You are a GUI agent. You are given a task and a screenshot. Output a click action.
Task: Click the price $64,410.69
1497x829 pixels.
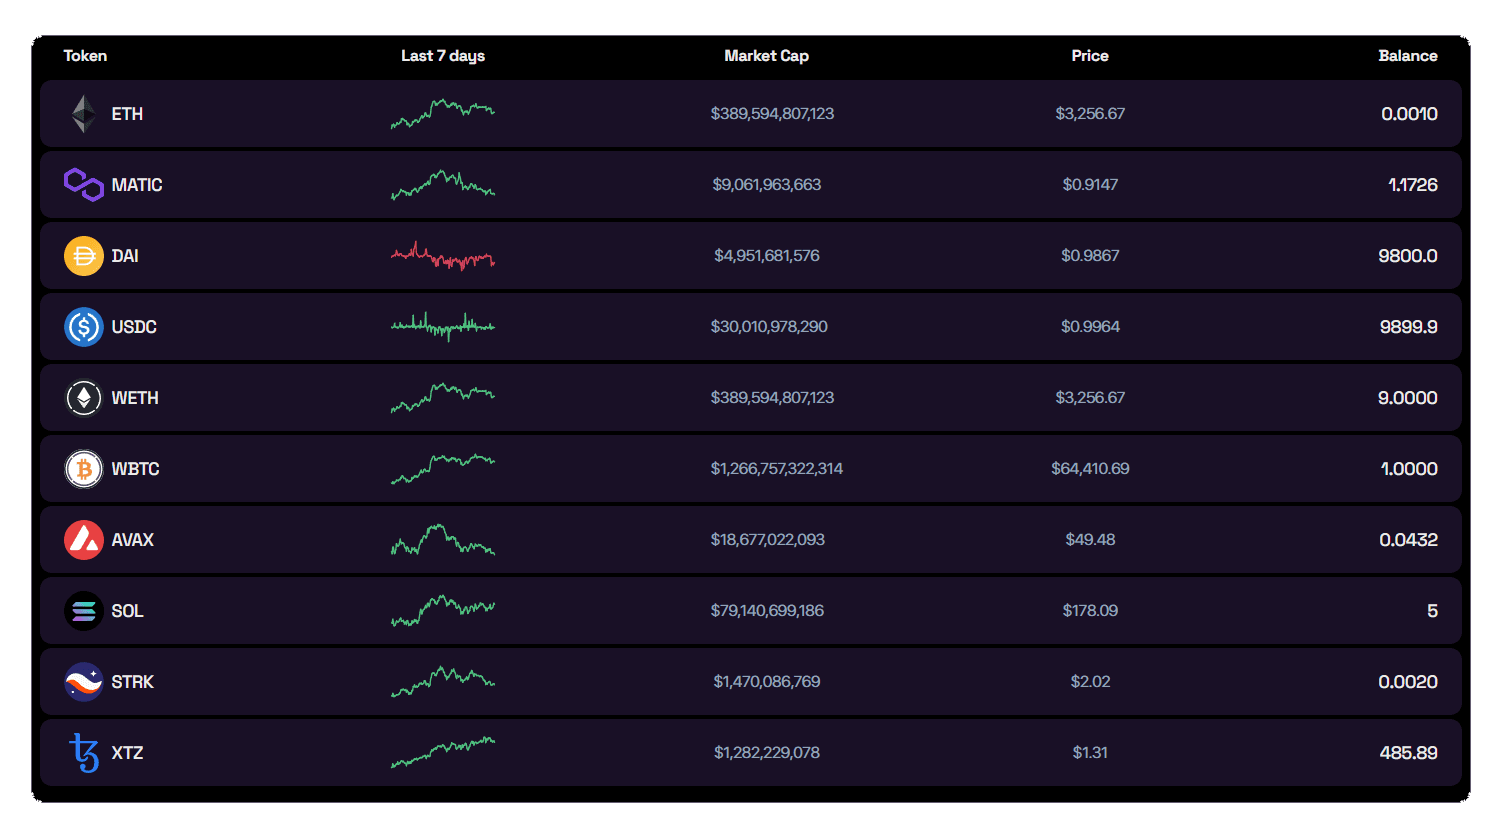point(1090,469)
